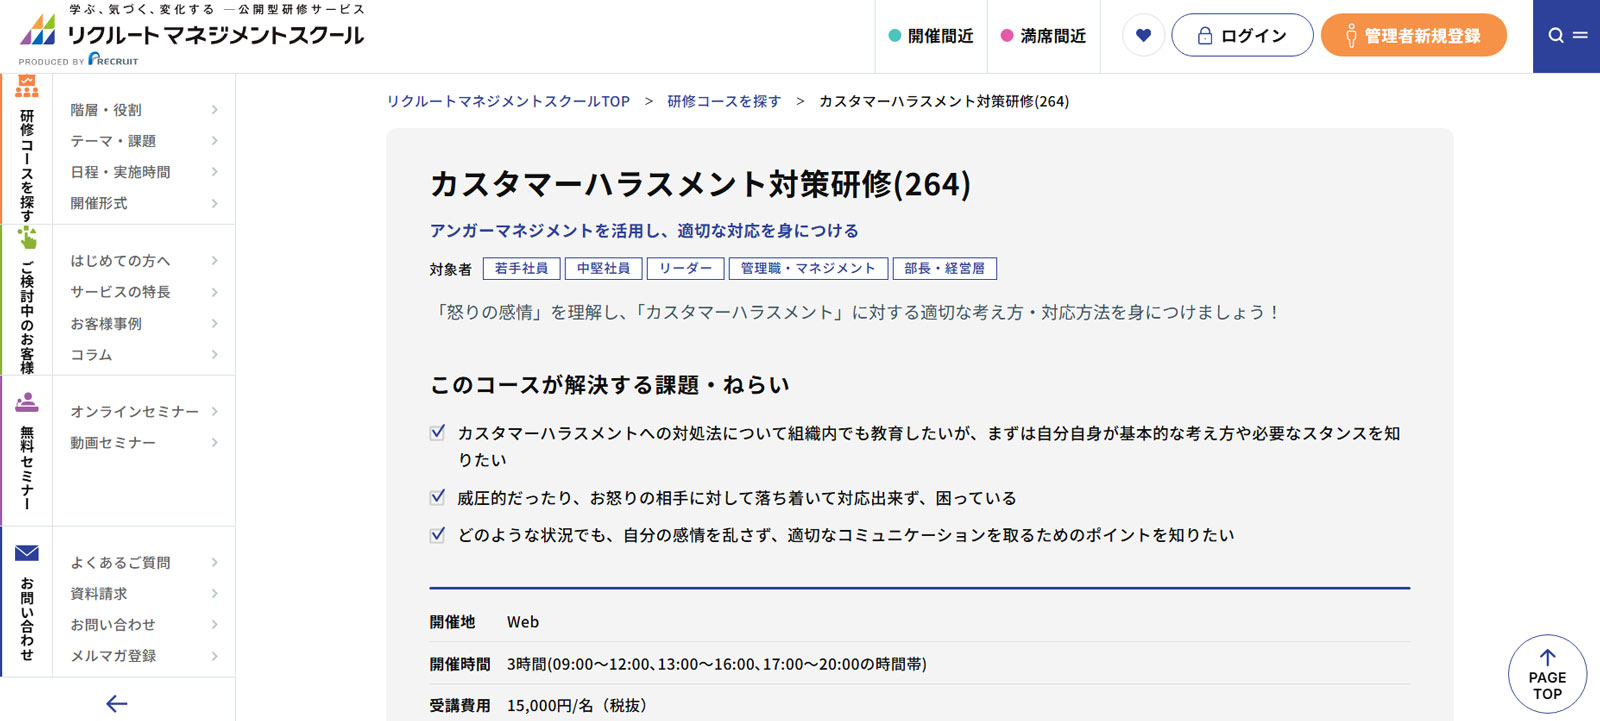Click the chevron beside 日程・実施時間
1600x721 pixels.
point(215,172)
